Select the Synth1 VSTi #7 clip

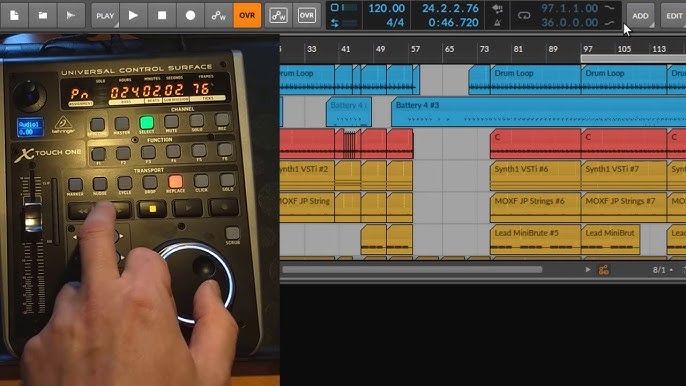click(x=624, y=175)
